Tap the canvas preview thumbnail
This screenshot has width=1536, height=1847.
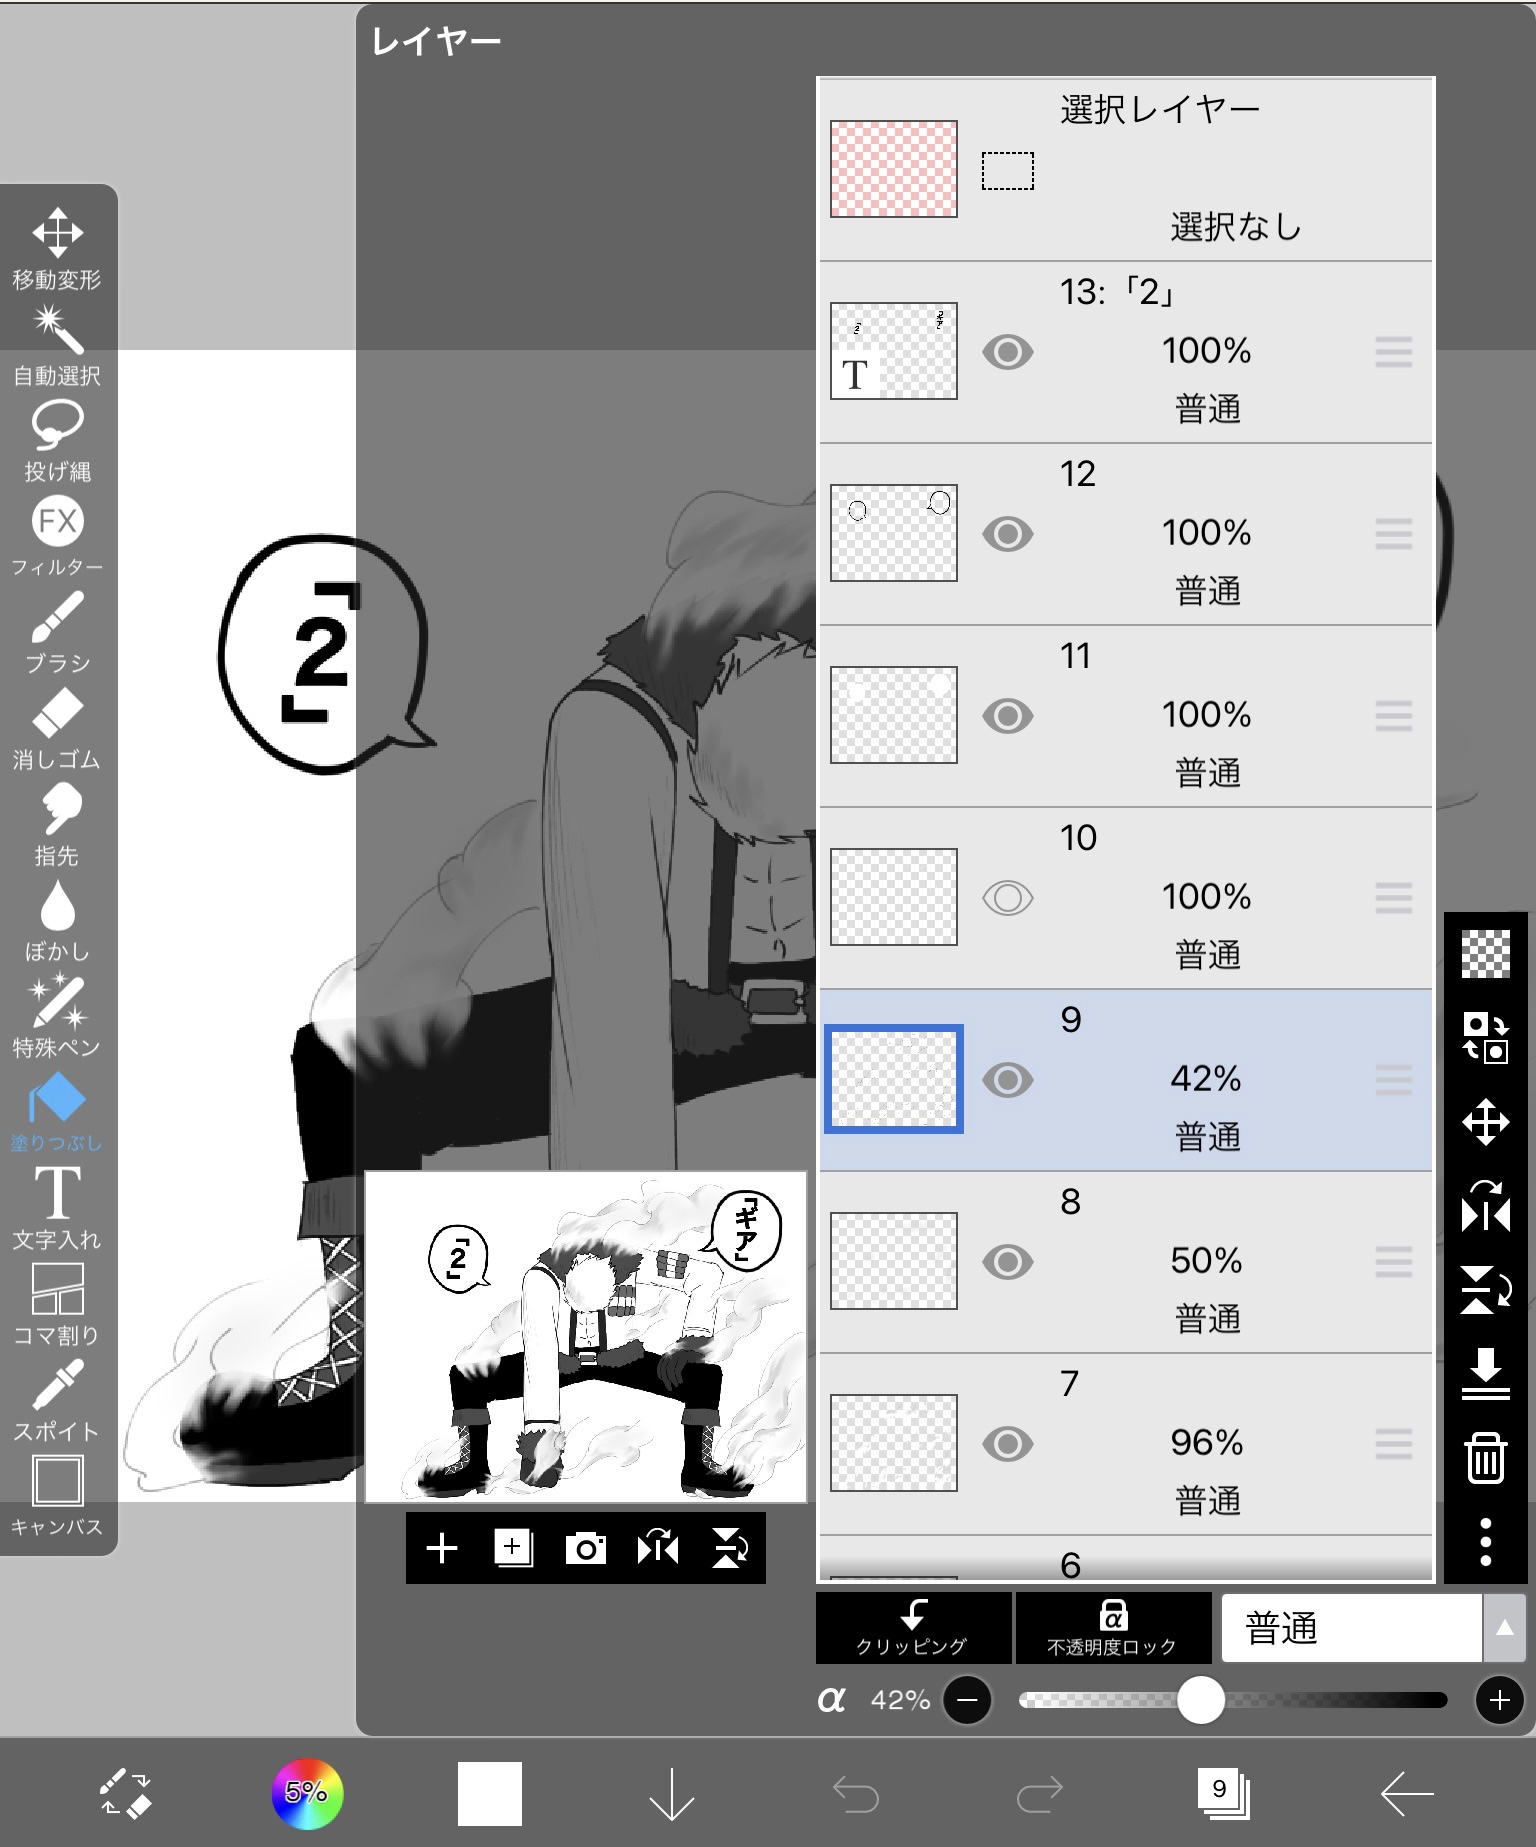point(586,1337)
